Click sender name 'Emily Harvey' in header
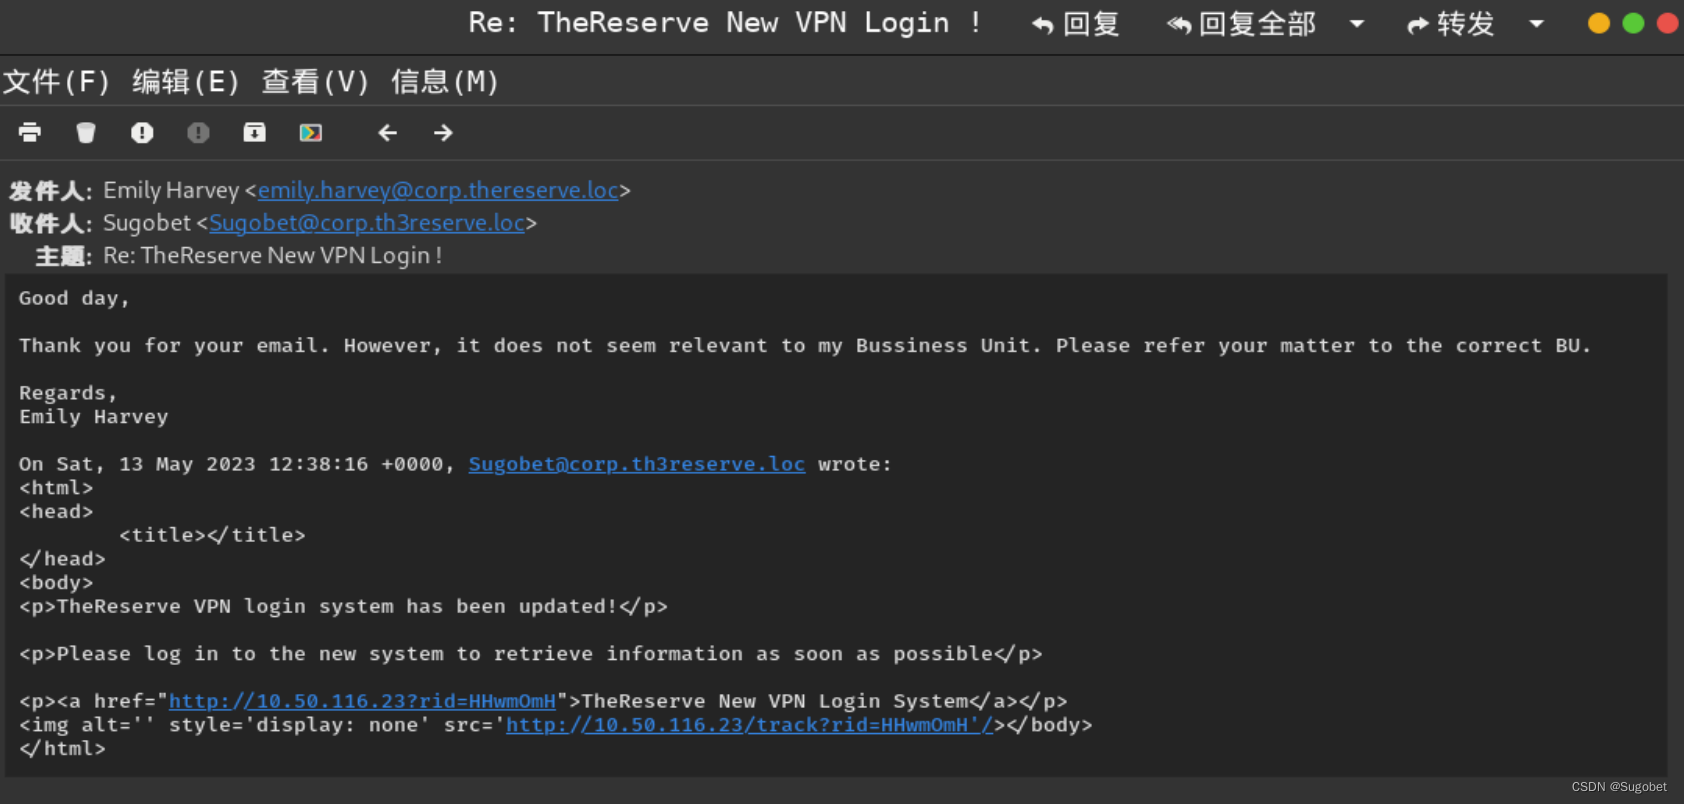This screenshot has width=1684, height=804. click(x=171, y=190)
